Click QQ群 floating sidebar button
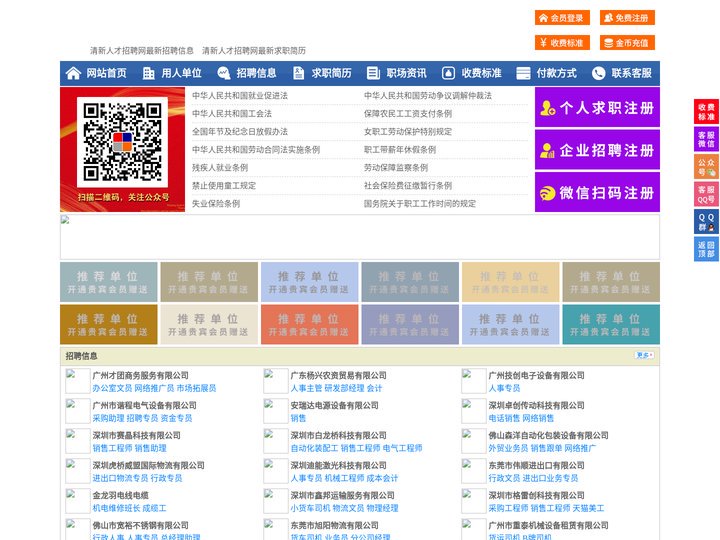 [x=706, y=222]
